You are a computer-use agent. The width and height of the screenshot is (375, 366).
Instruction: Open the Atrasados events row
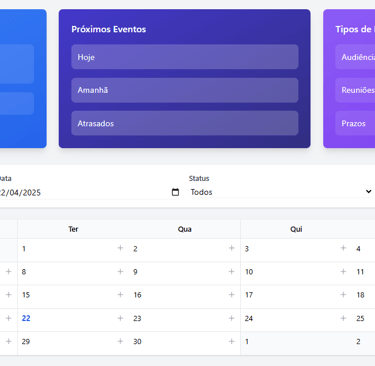[185, 123]
